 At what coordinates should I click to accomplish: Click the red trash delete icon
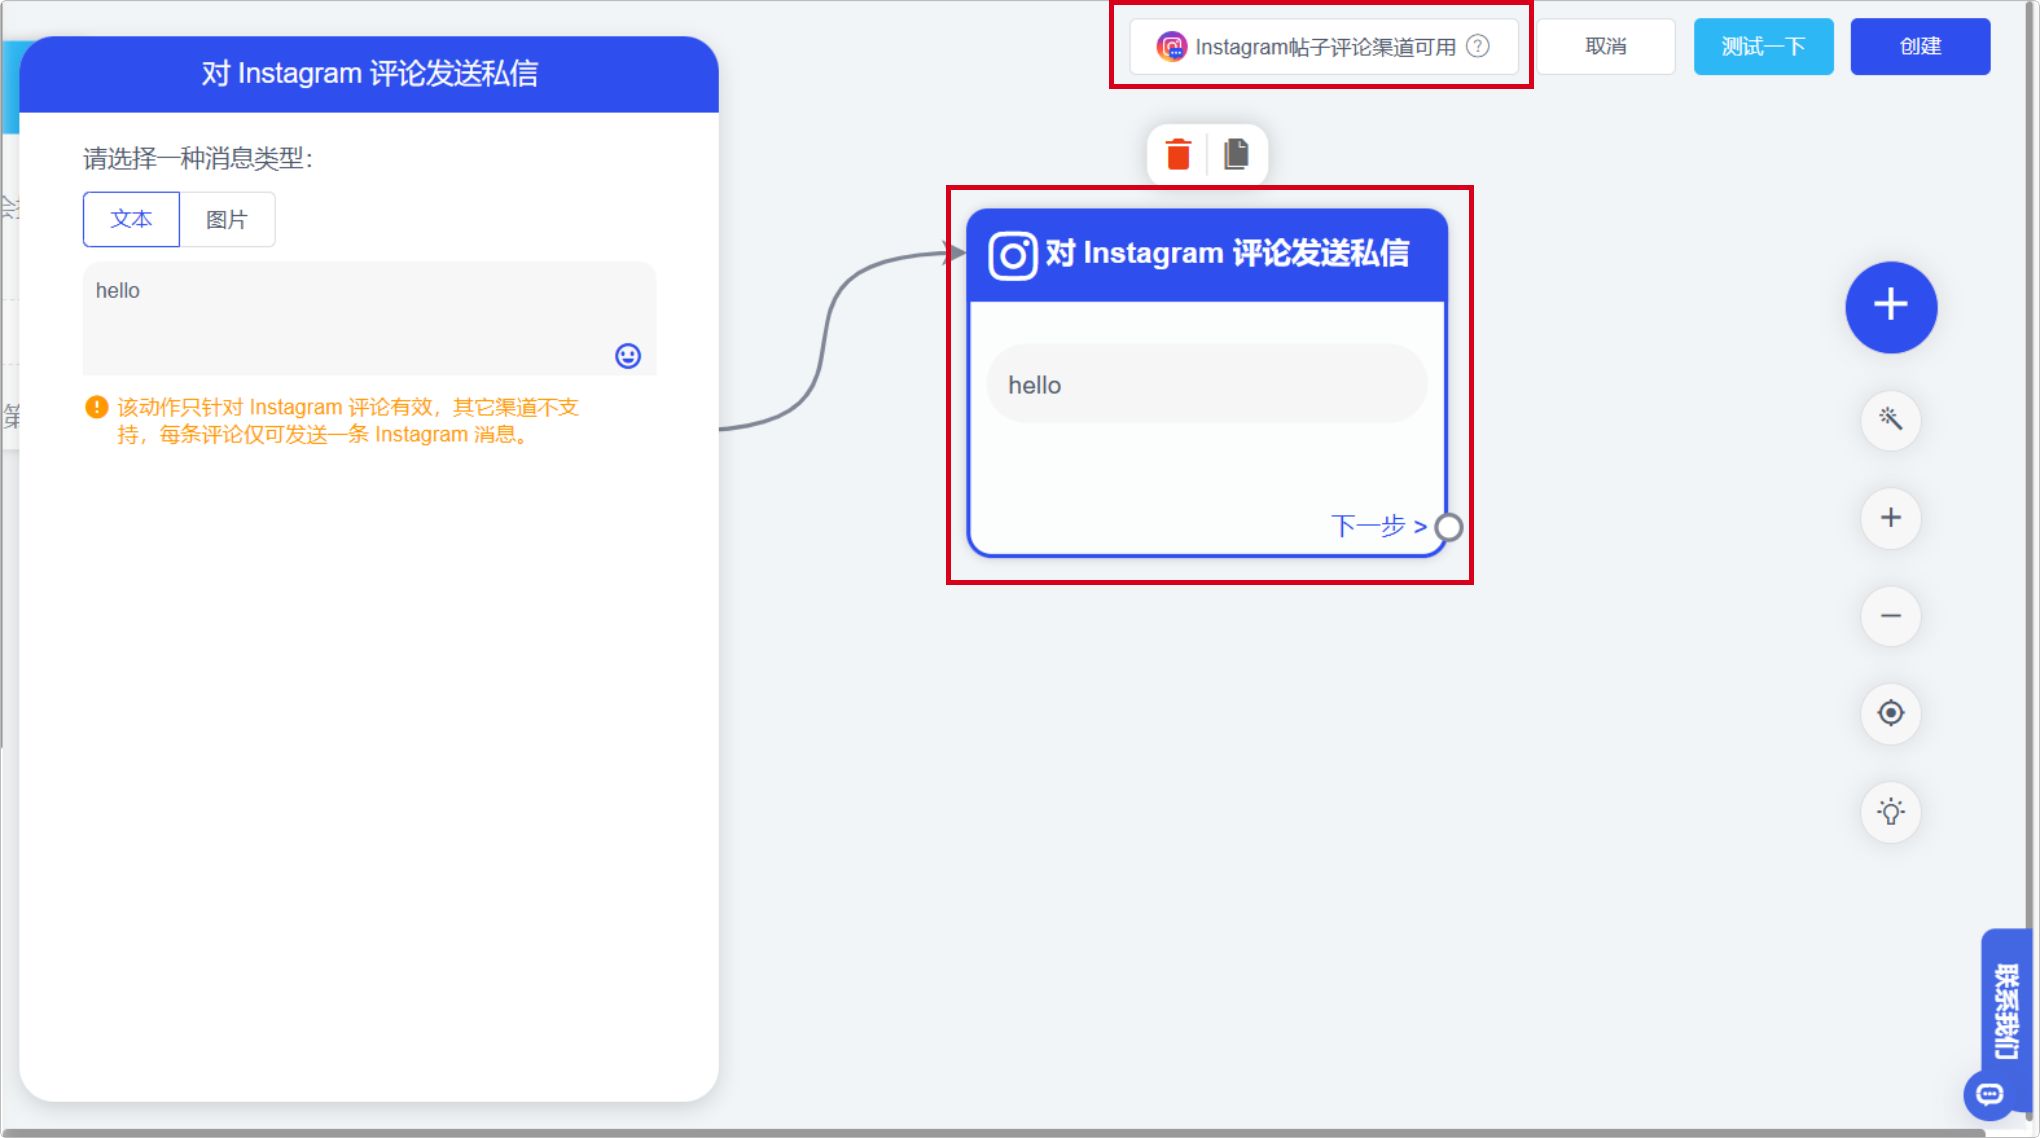1178,155
